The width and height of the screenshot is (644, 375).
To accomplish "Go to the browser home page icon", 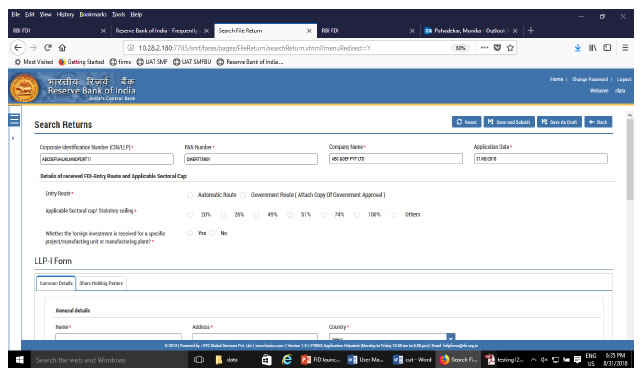I will tap(62, 48).
